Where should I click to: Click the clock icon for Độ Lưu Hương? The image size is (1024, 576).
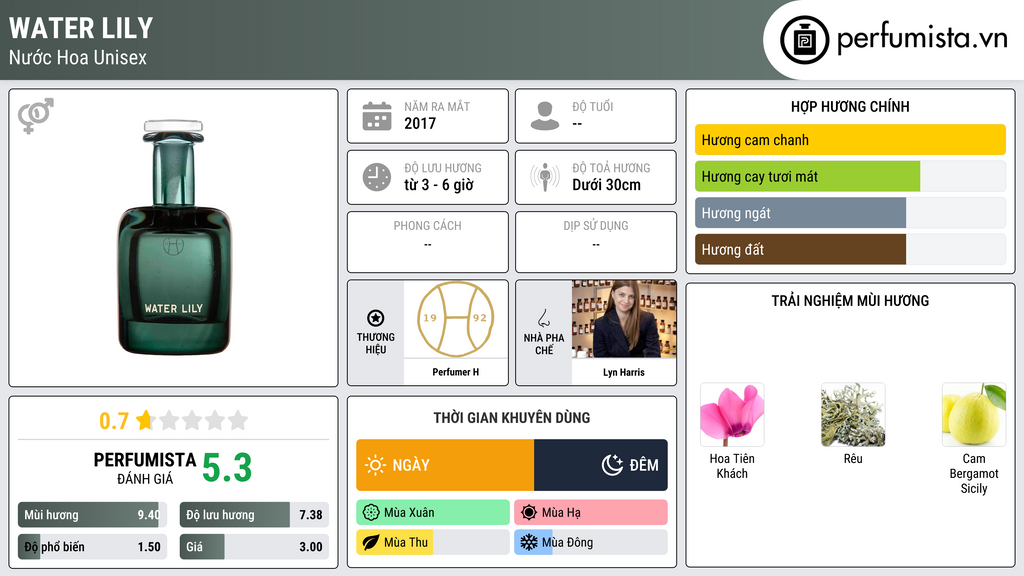point(377,177)
